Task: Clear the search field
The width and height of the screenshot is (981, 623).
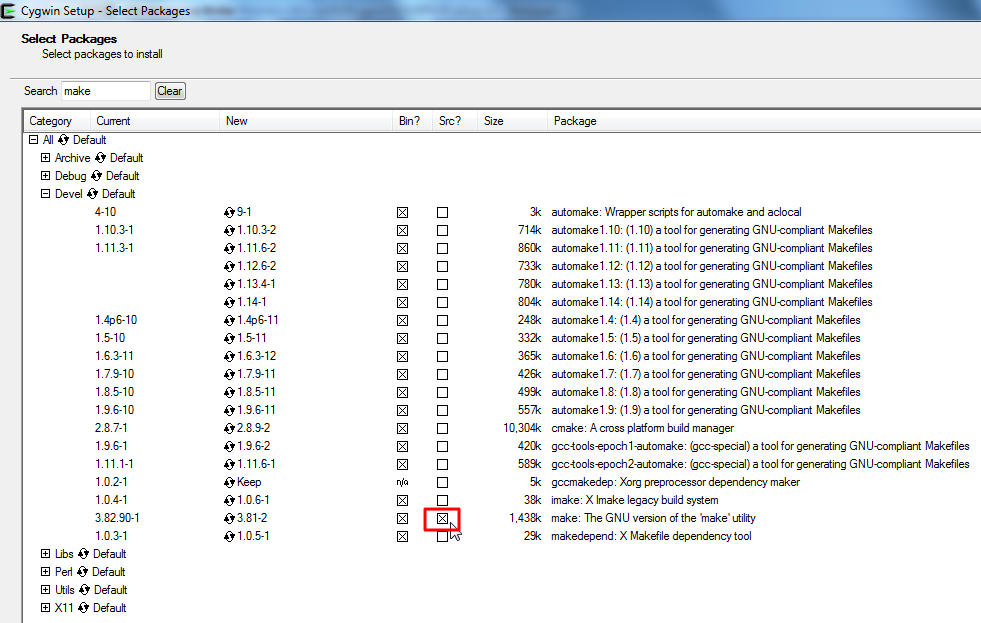Action: pos(170,91)
